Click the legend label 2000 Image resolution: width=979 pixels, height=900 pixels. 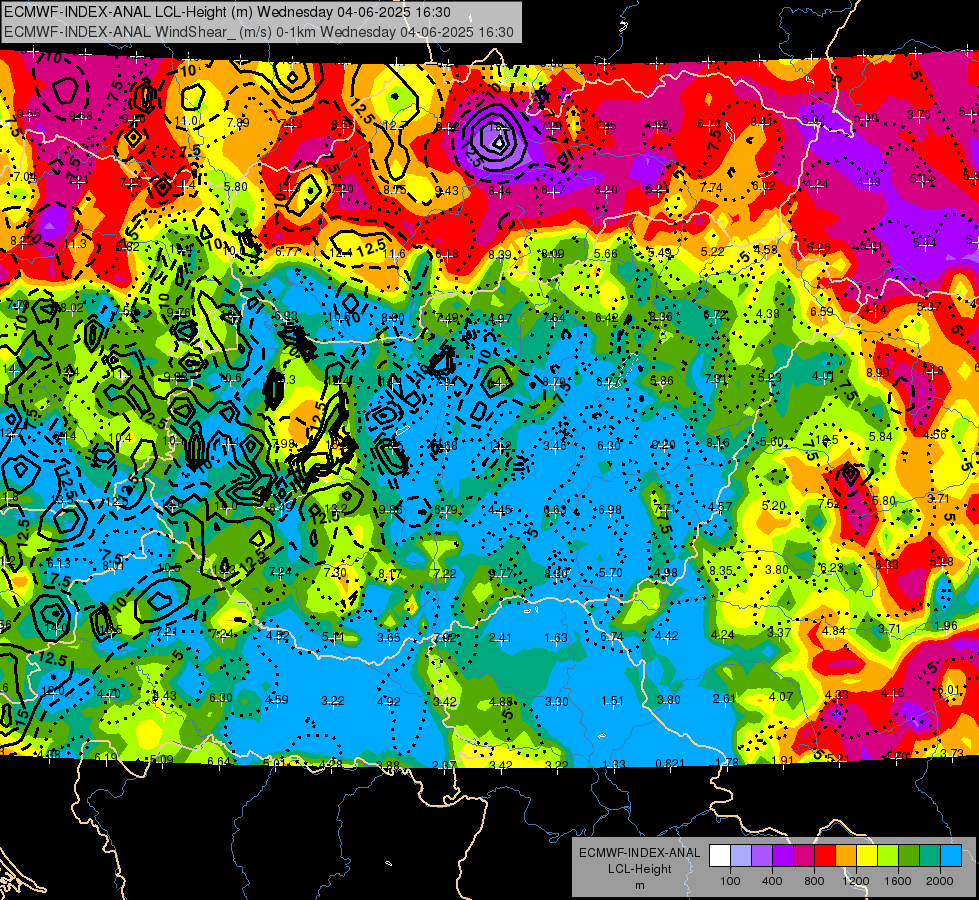click(940, 881)
